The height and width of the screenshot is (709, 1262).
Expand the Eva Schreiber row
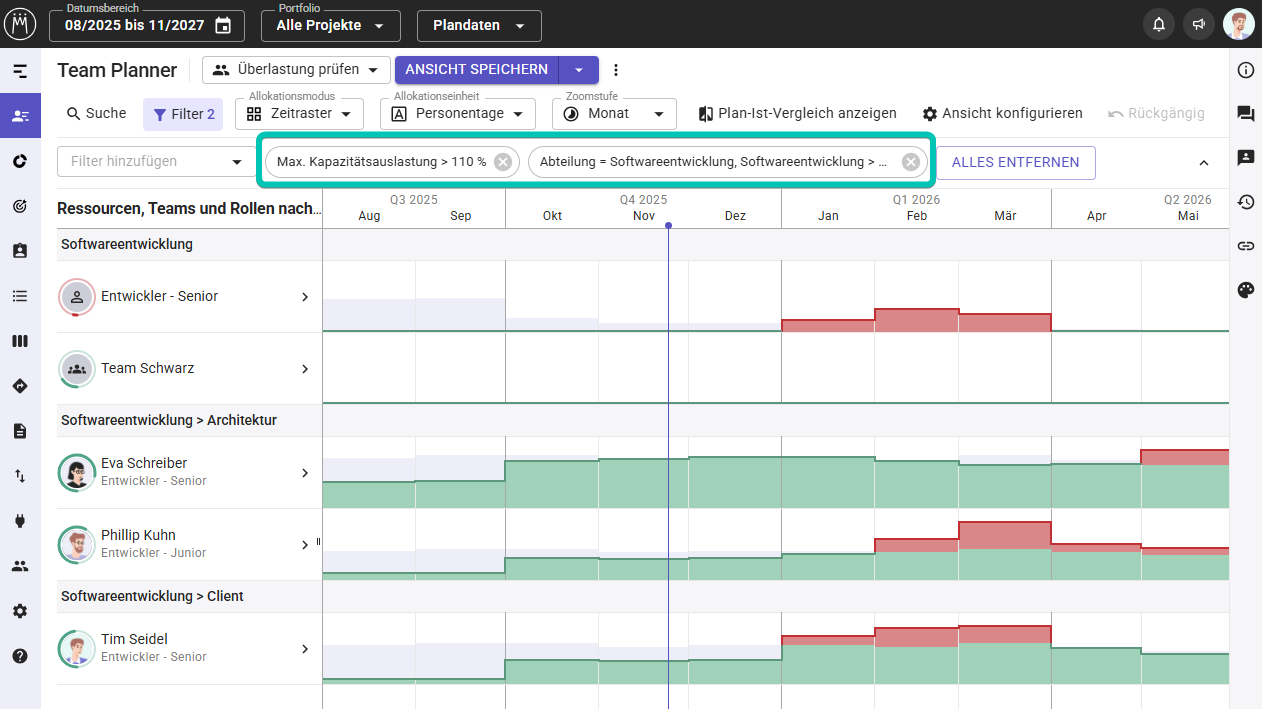(x=305, y=473)
